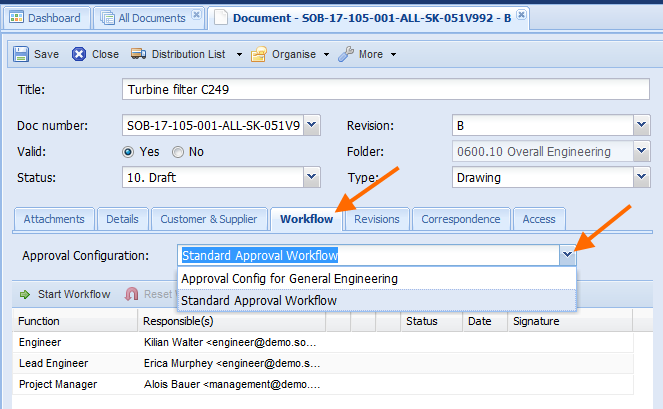Screen dimensions: 663x409
Task: Click the green Start Workflow arrow icon
Action: coord(25,294)
